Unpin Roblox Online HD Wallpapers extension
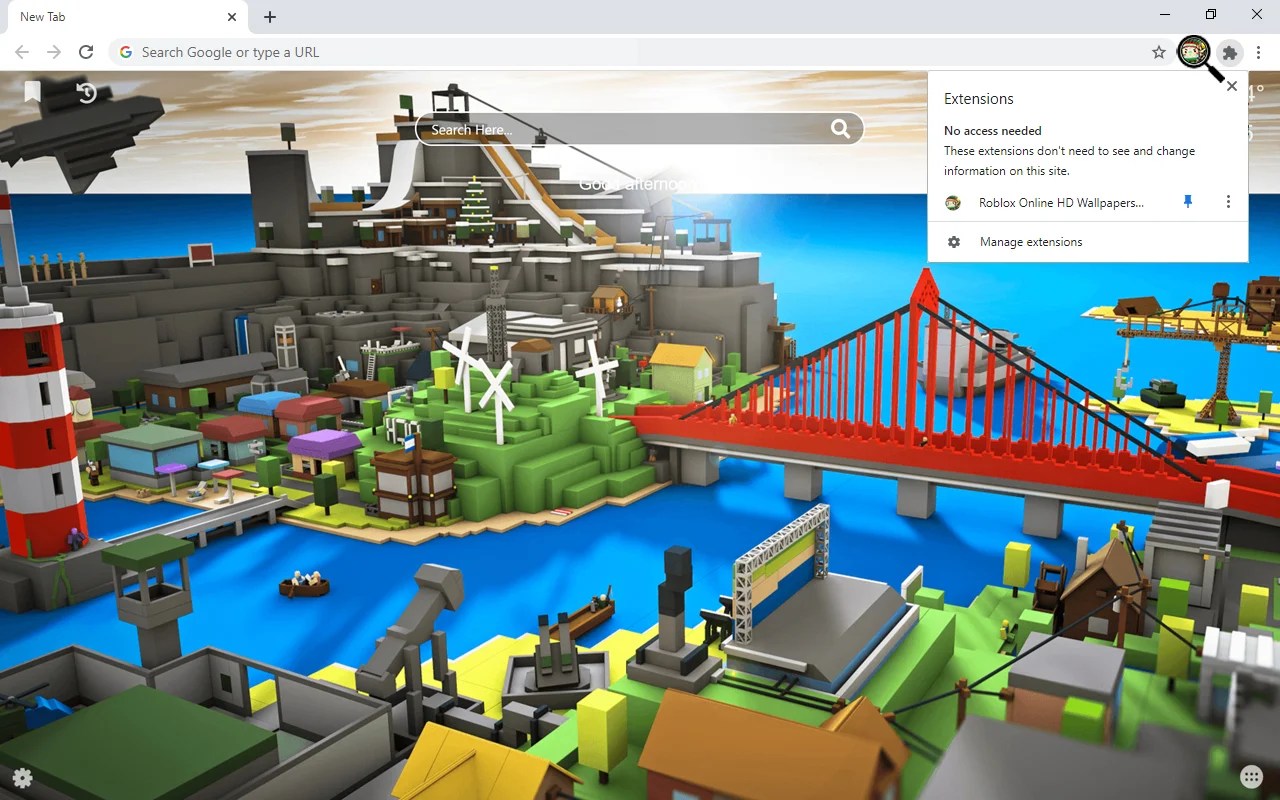 click(x=1188, y=202)
